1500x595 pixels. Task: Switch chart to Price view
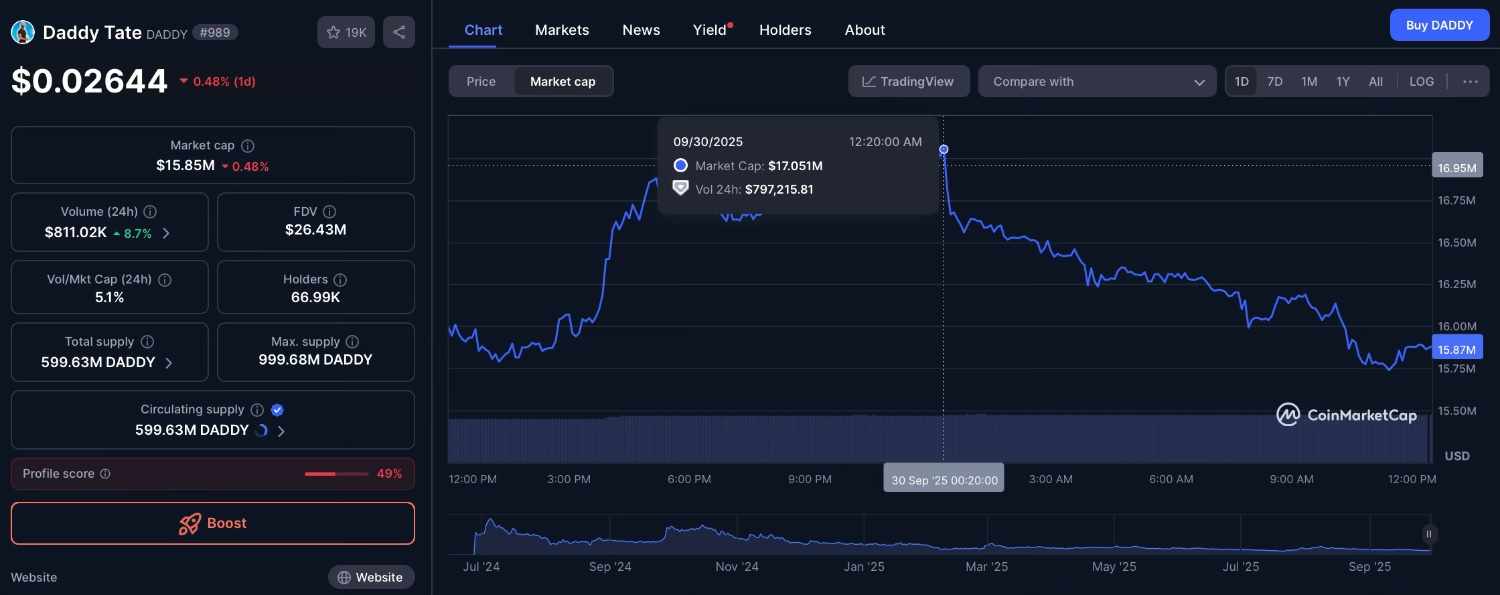[x=481, y=82]
